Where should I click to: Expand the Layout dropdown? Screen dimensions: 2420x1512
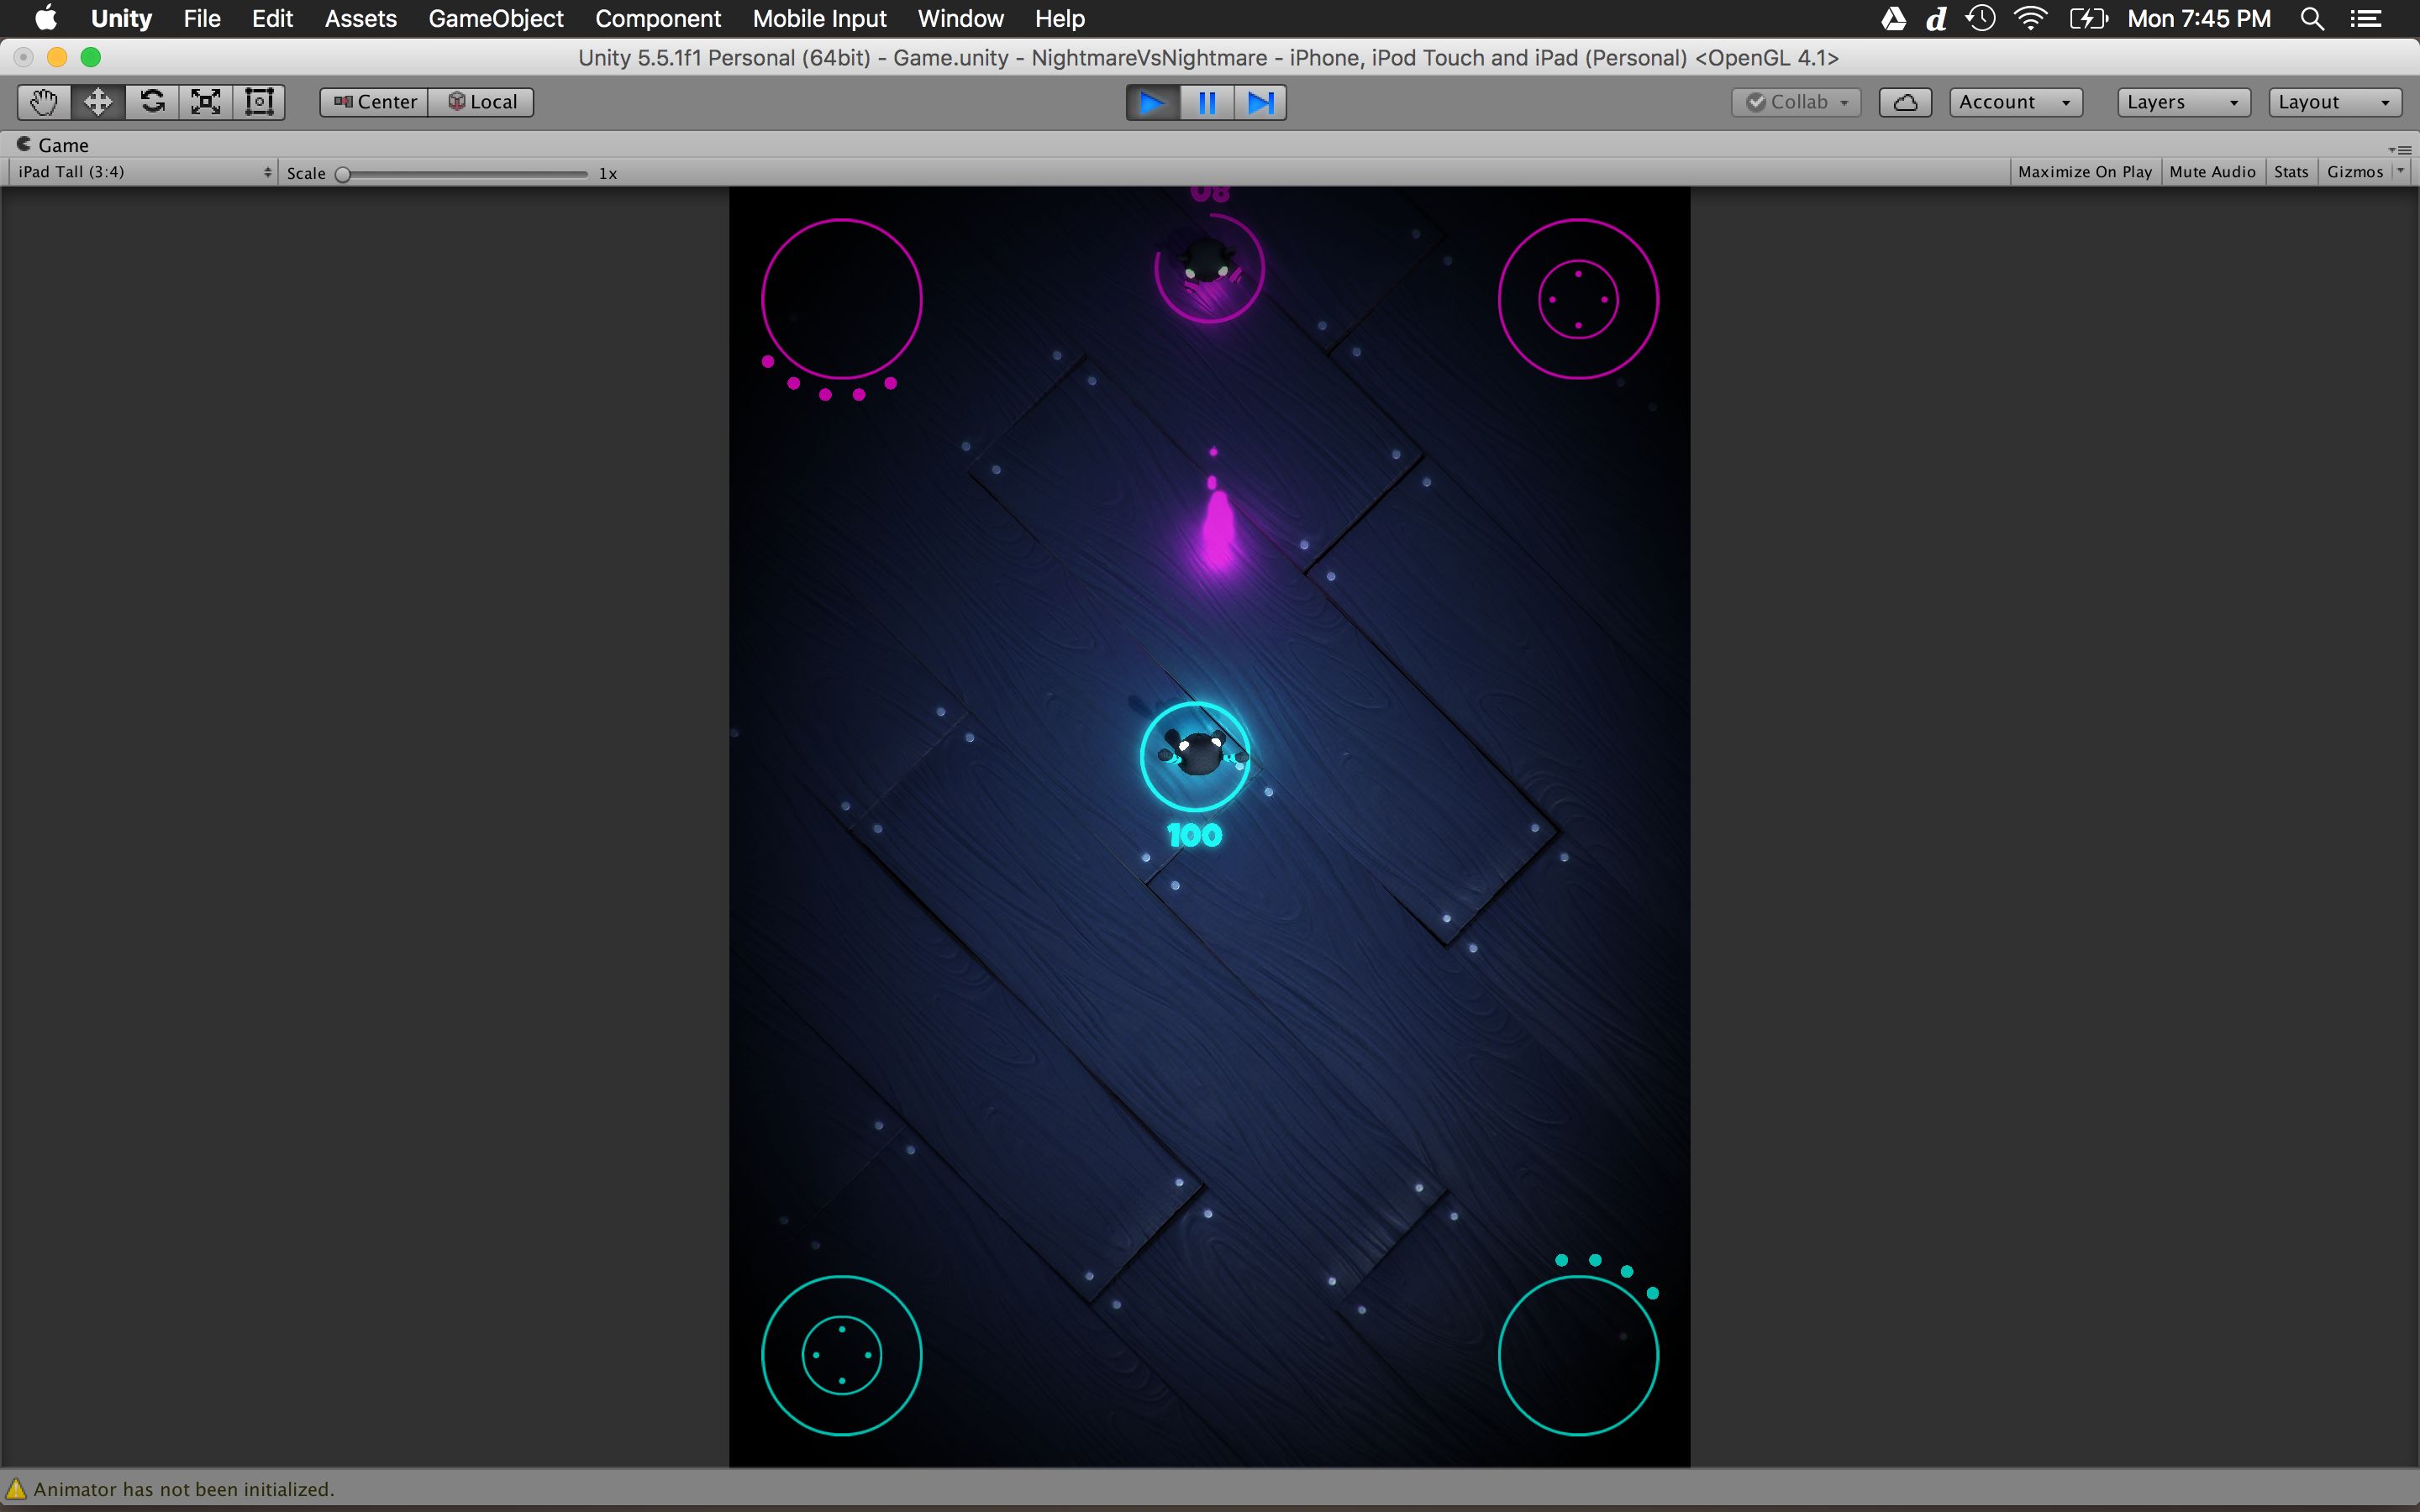2333,102
